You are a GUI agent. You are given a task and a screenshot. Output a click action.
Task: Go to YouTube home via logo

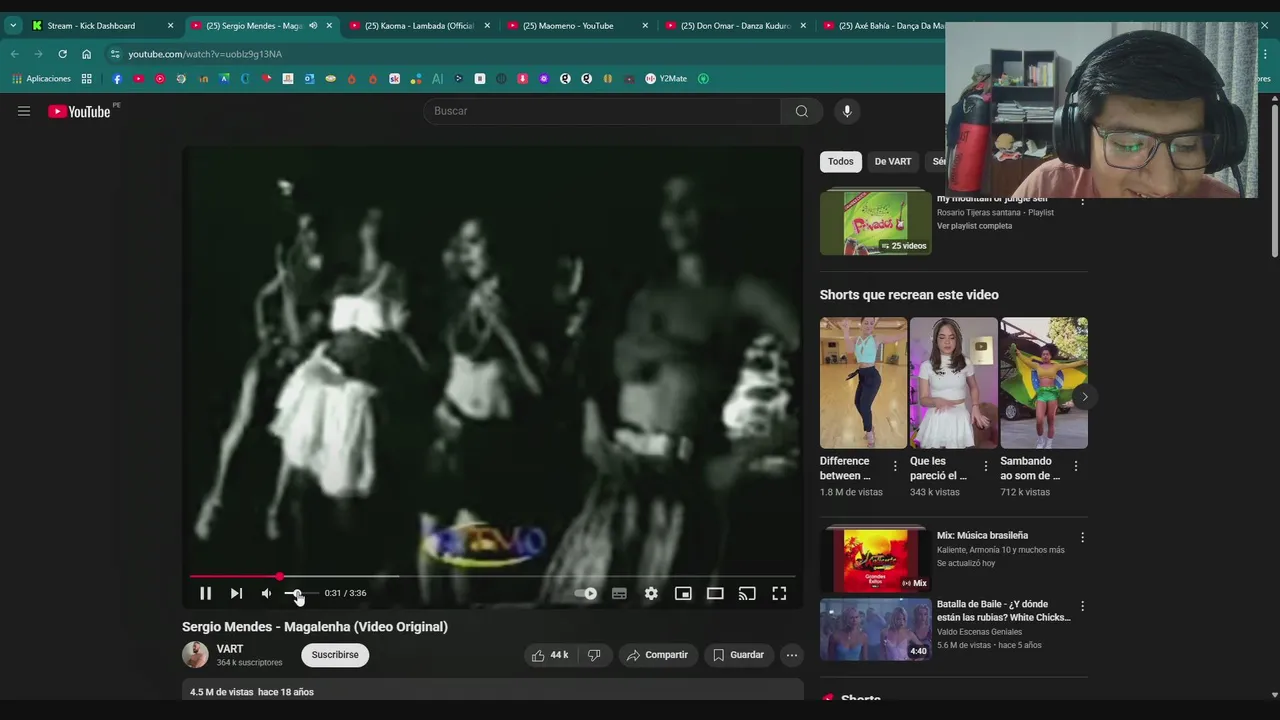(80, 111)
